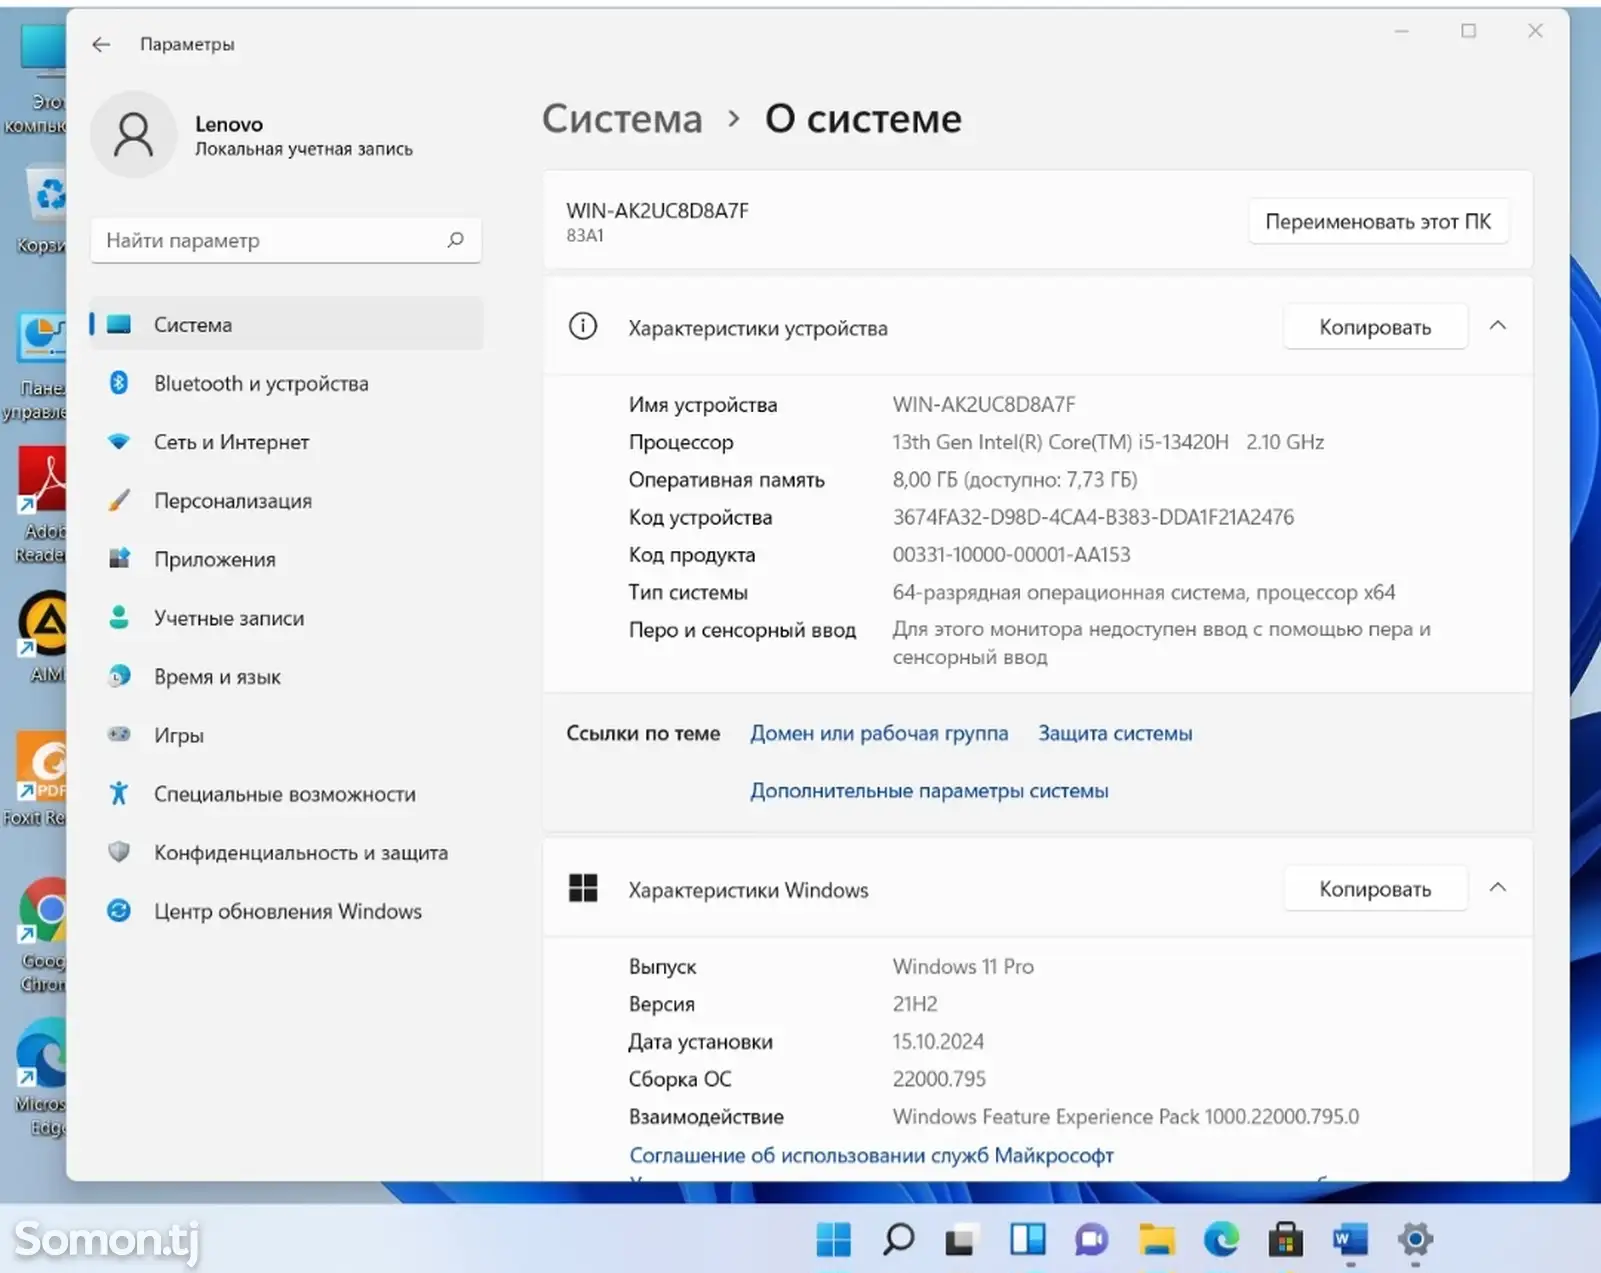
Task: Open Task View on taskbar
Action: click(x=960, y=1241)
